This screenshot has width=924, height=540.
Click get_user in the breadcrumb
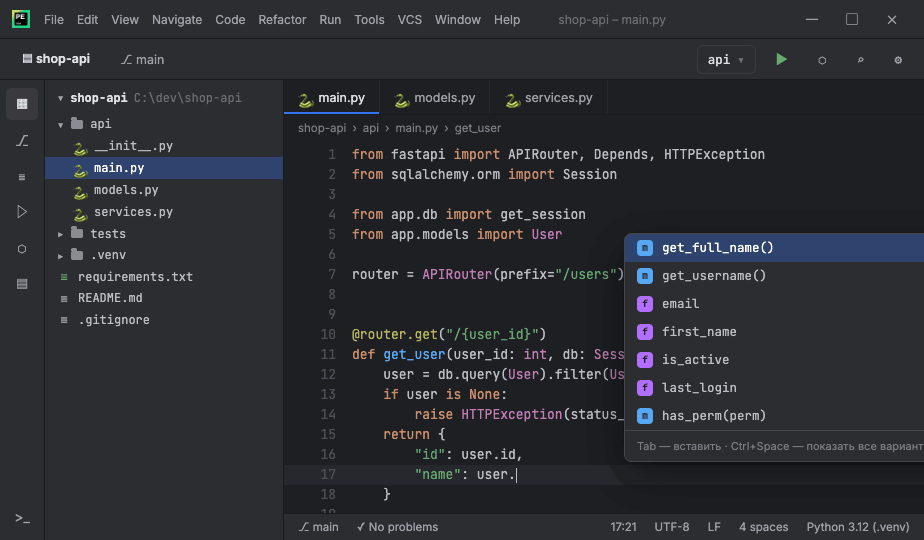pyautogui.click(x=478, y=128)
